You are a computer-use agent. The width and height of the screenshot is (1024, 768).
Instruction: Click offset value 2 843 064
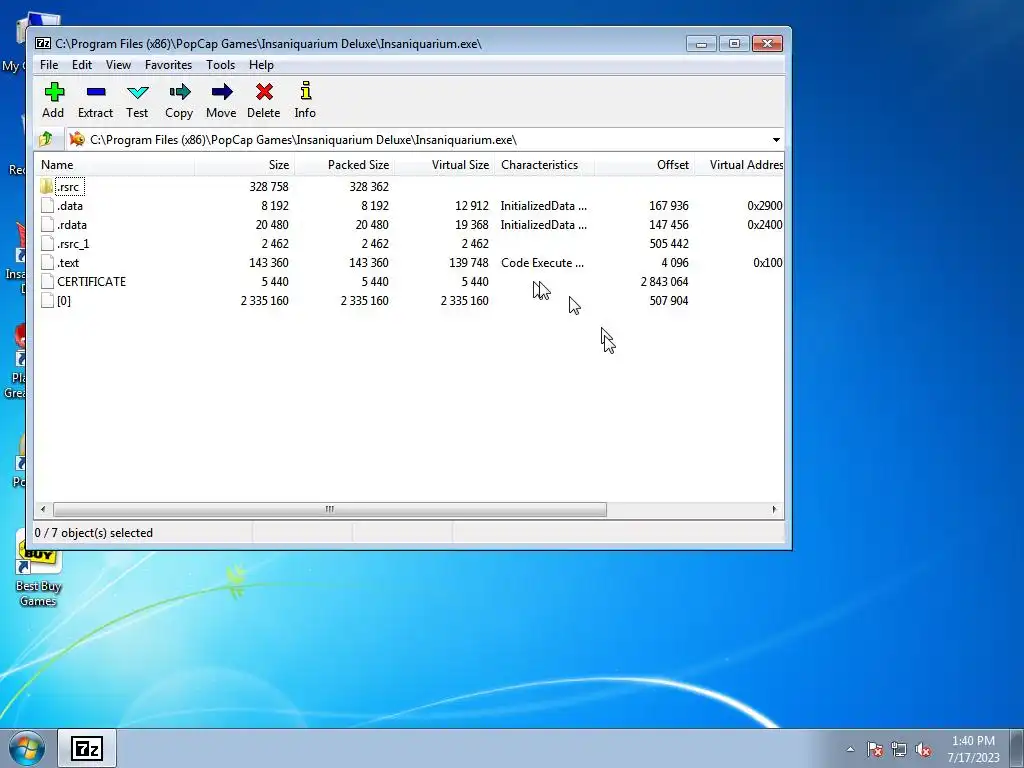tap(665, 281)
